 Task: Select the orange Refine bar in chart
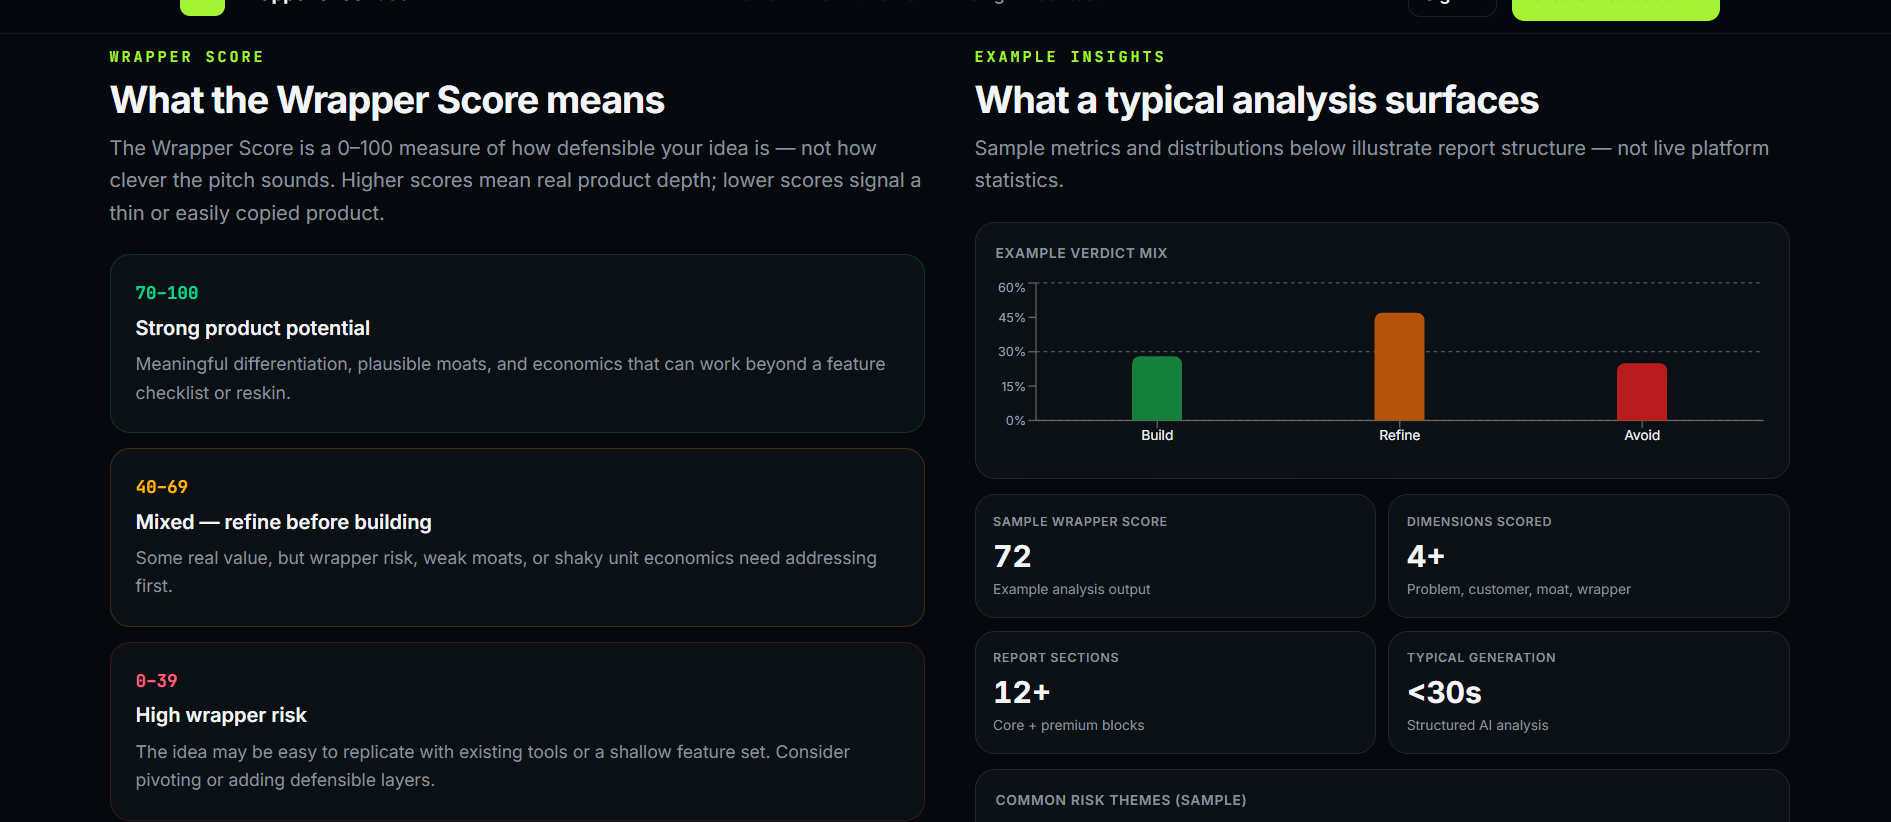point(1399,367)
